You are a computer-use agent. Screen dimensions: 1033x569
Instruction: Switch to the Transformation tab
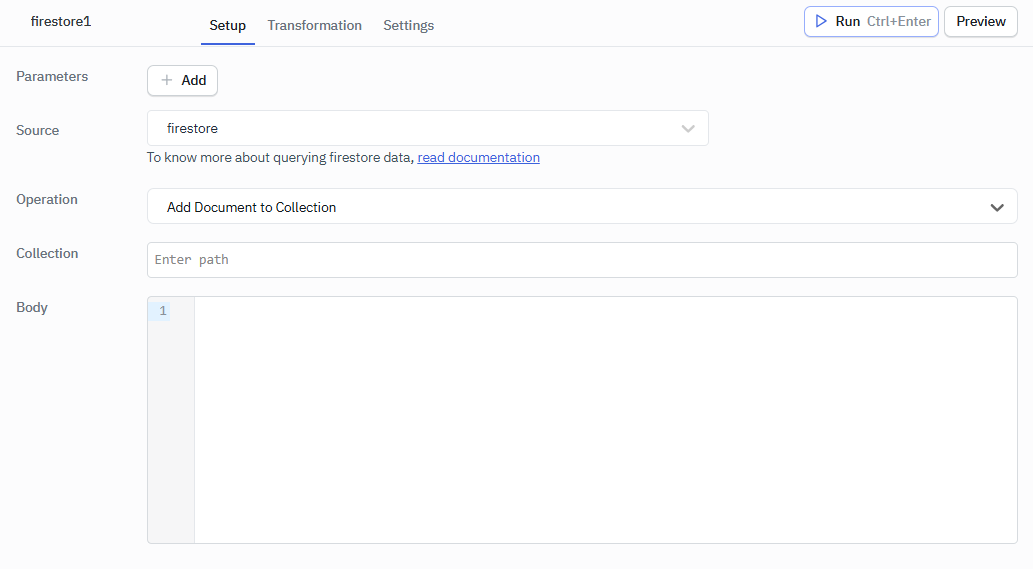314,25
